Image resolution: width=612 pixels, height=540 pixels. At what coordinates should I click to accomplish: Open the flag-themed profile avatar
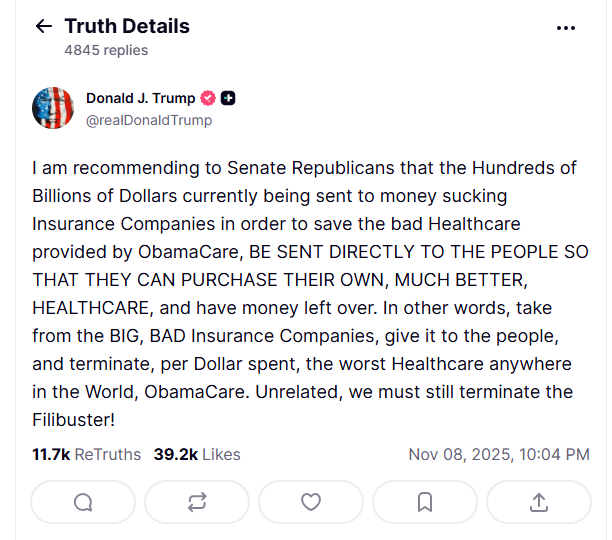[x=53, y=108]
